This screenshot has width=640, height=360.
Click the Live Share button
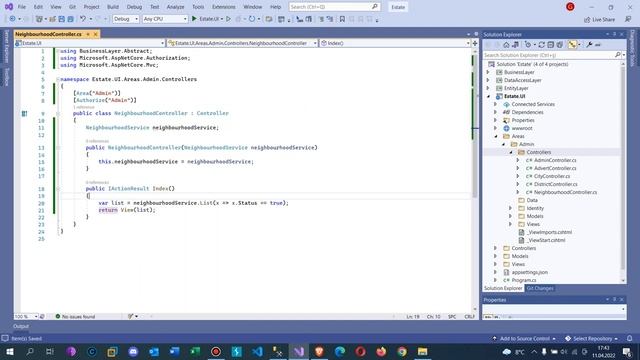coord(599,20)
